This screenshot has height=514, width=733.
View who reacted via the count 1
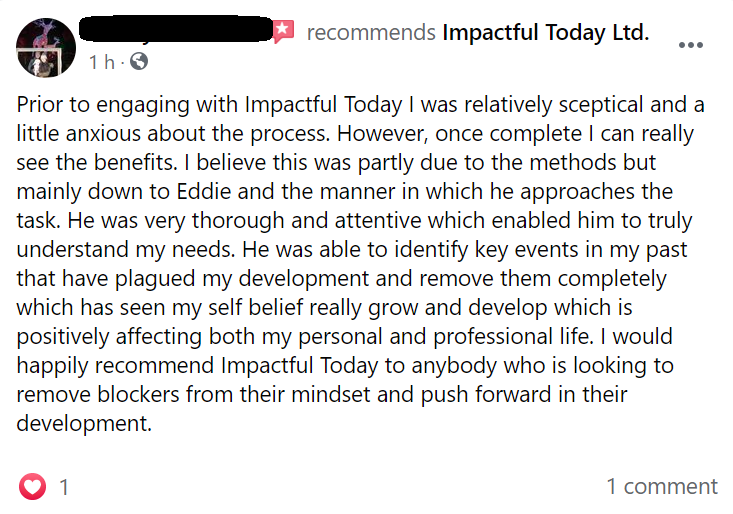(64, 487)
